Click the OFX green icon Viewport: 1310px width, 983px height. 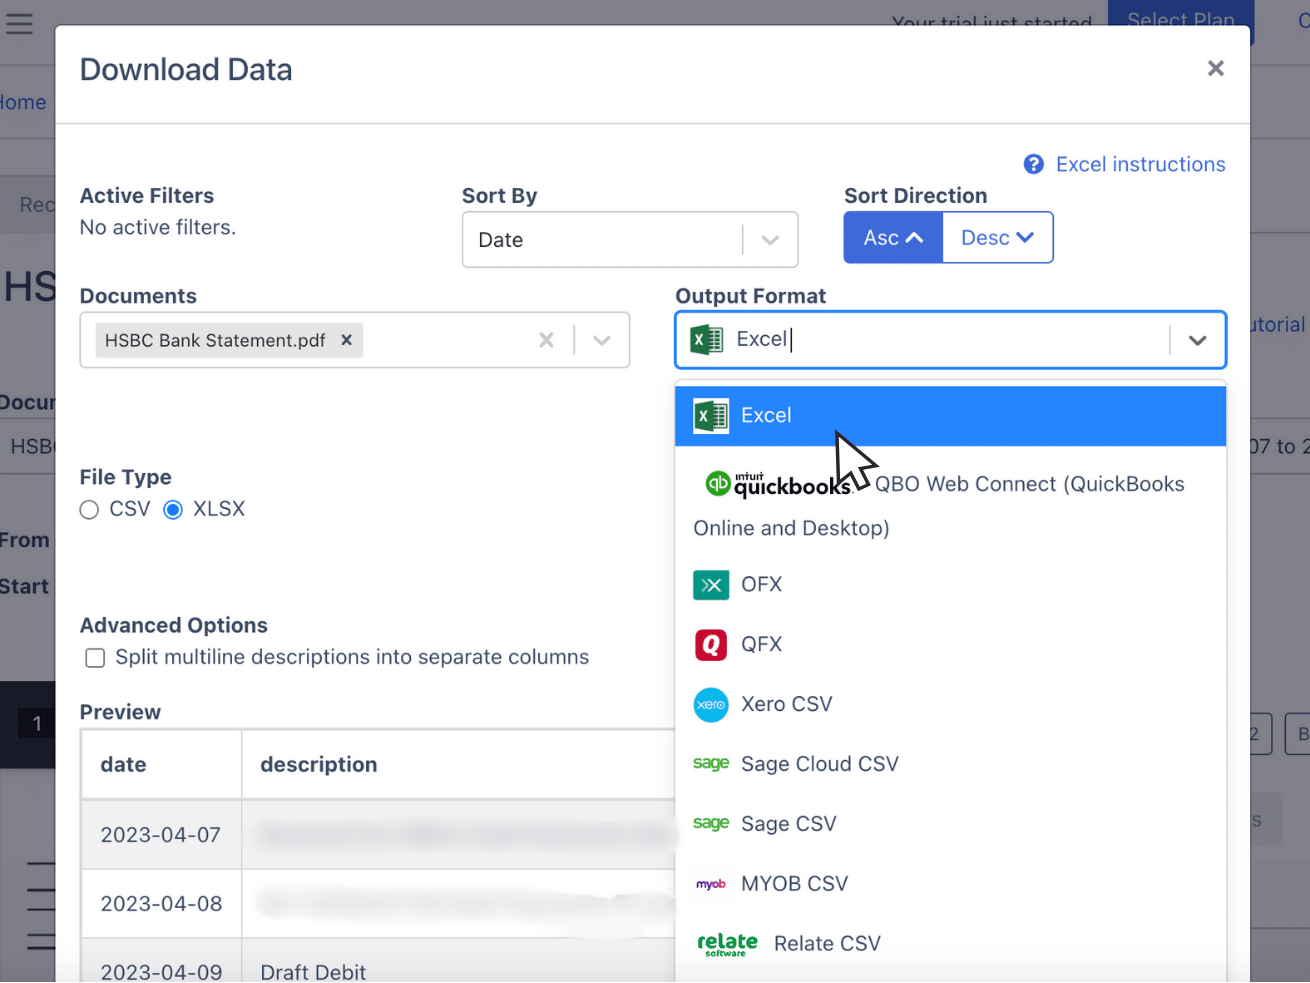(x=711, y=585)
